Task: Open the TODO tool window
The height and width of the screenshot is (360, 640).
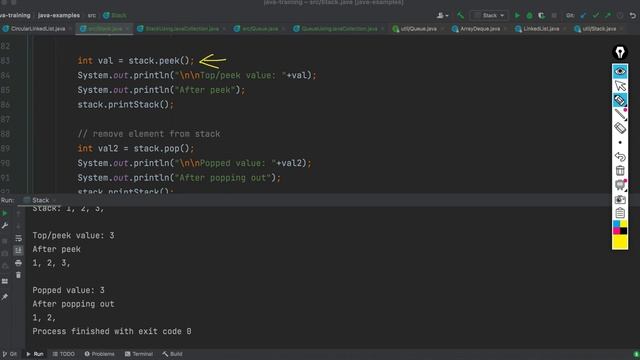Action: pyautogui.click(x=64, y=354)
